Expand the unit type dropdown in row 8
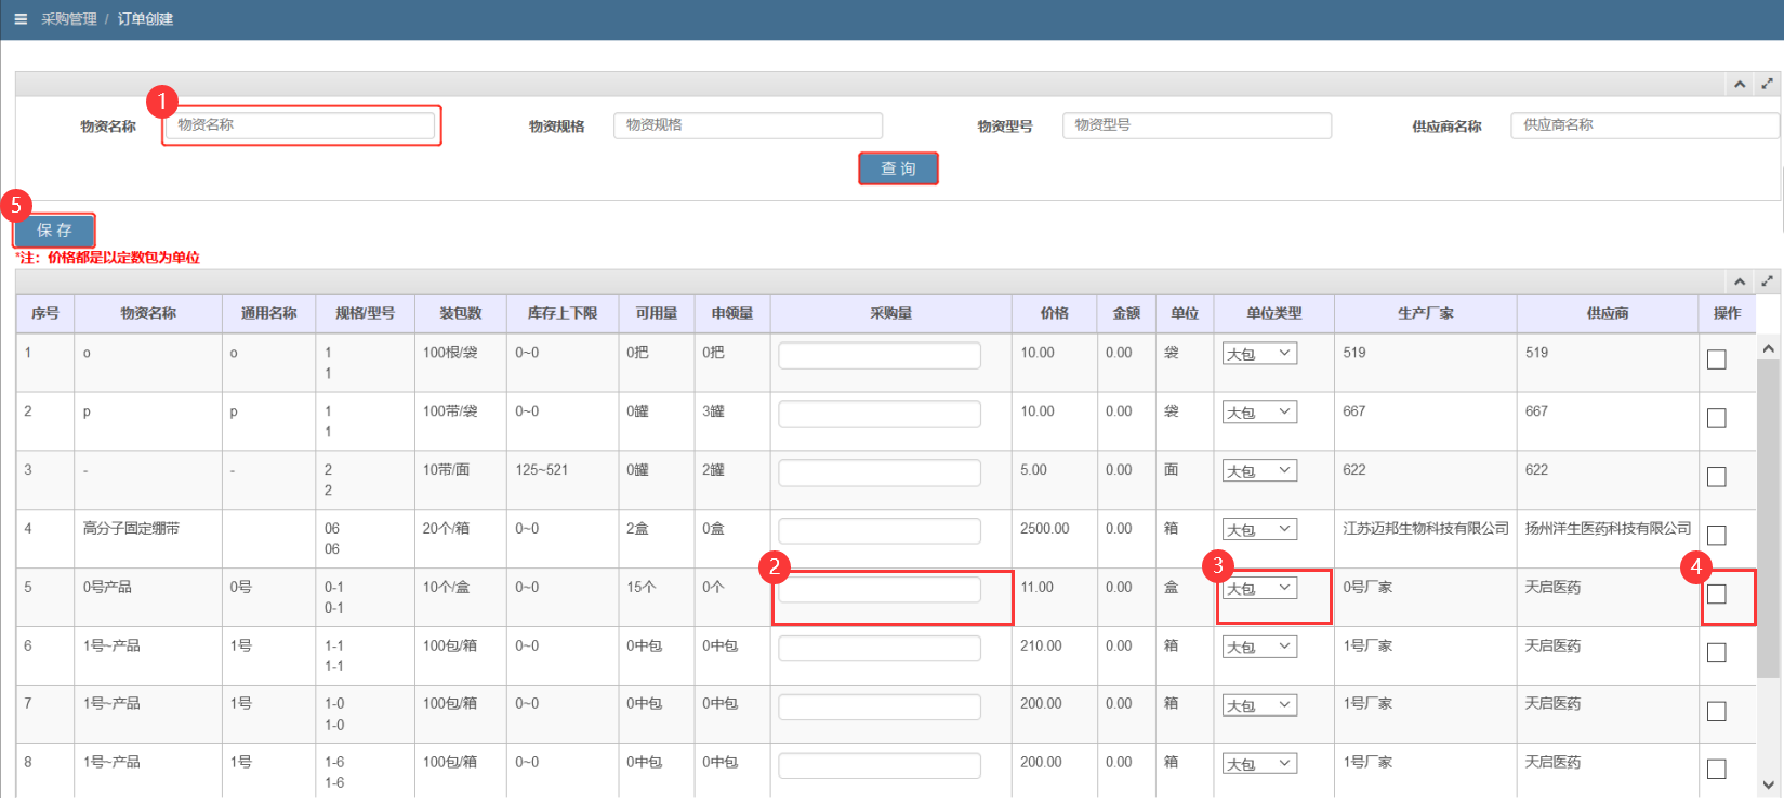 1259,764
